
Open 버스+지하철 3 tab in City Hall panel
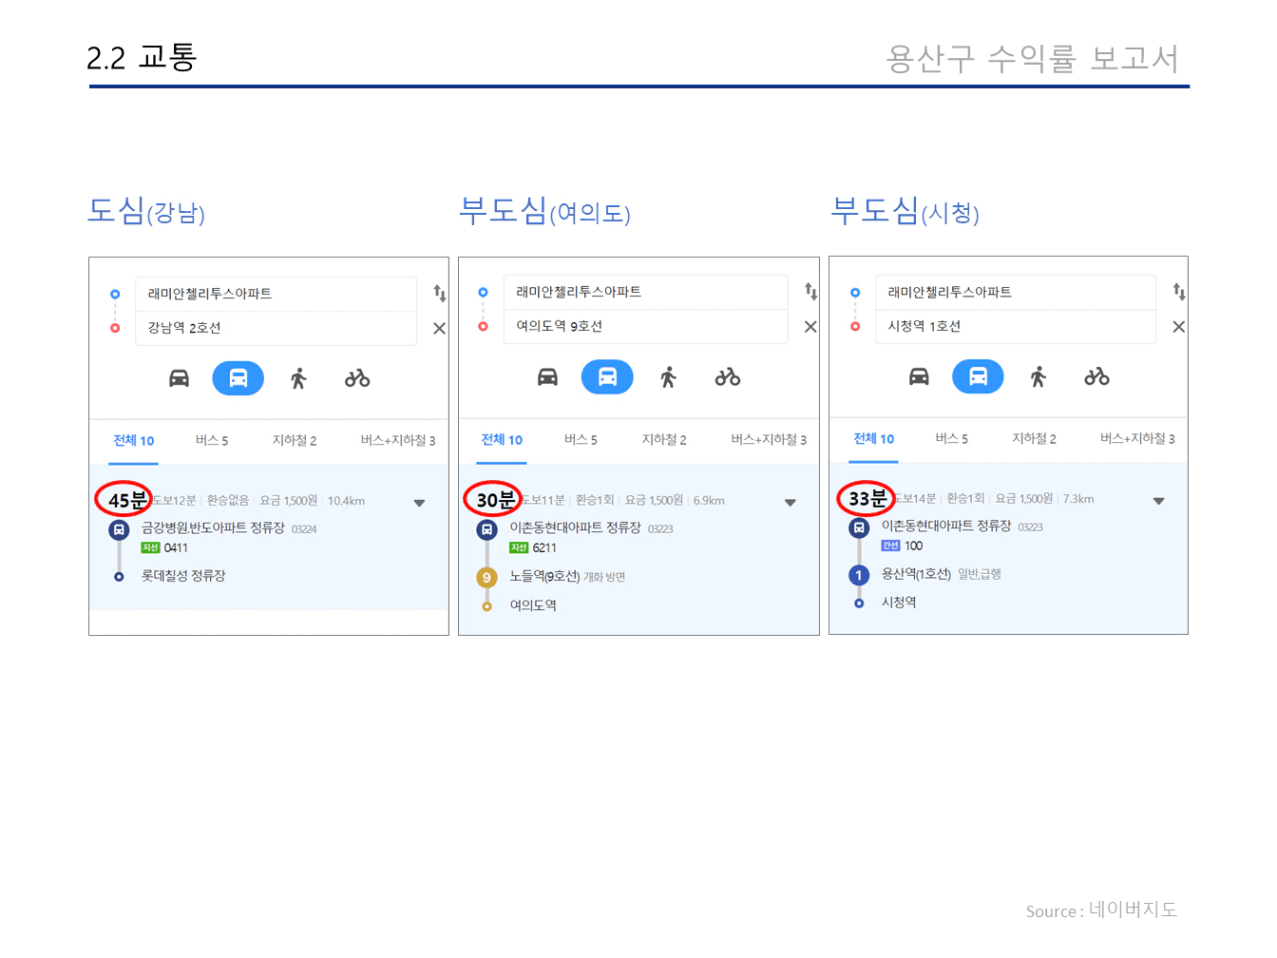[1137, 439]
